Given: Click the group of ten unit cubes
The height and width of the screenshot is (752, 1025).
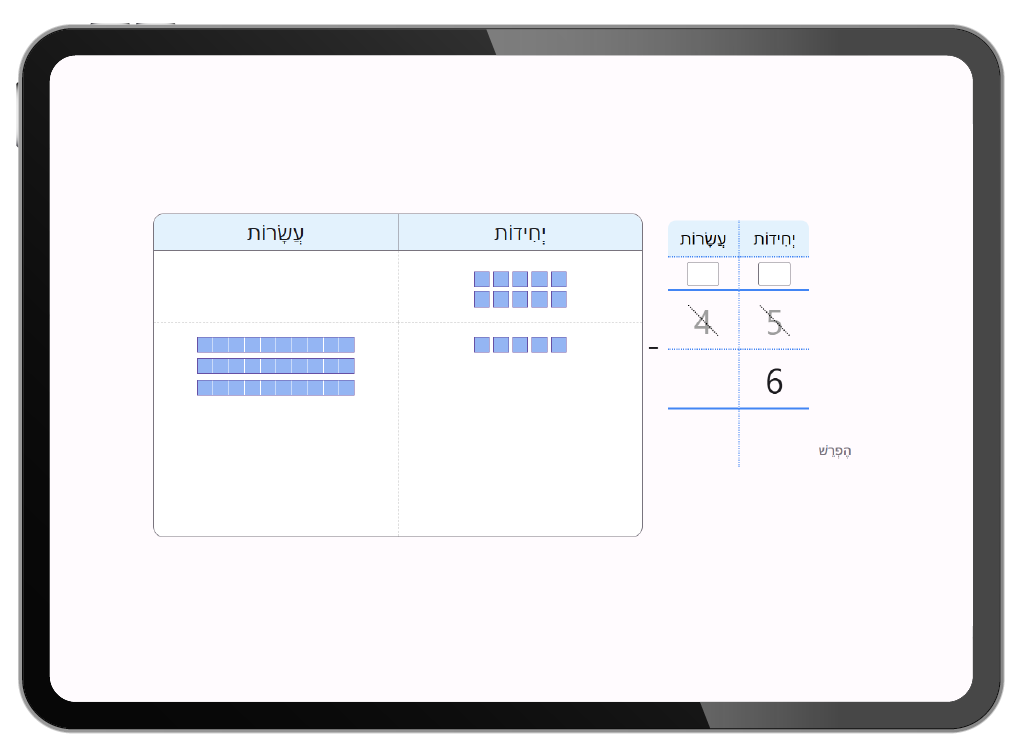Looking at the screenshot, I should pos(520,289).
